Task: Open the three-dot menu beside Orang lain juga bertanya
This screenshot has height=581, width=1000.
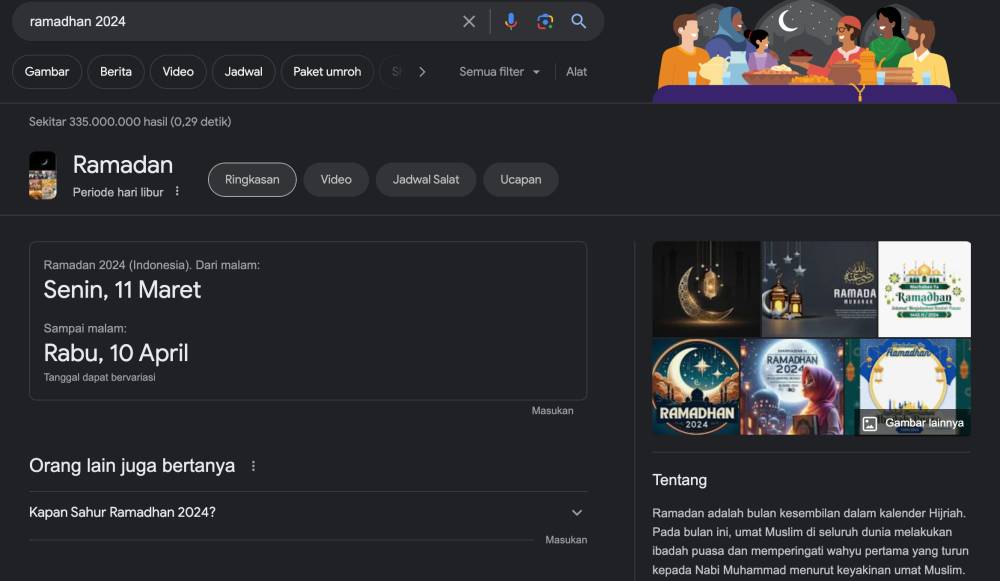Action: (x=253, y=466)
